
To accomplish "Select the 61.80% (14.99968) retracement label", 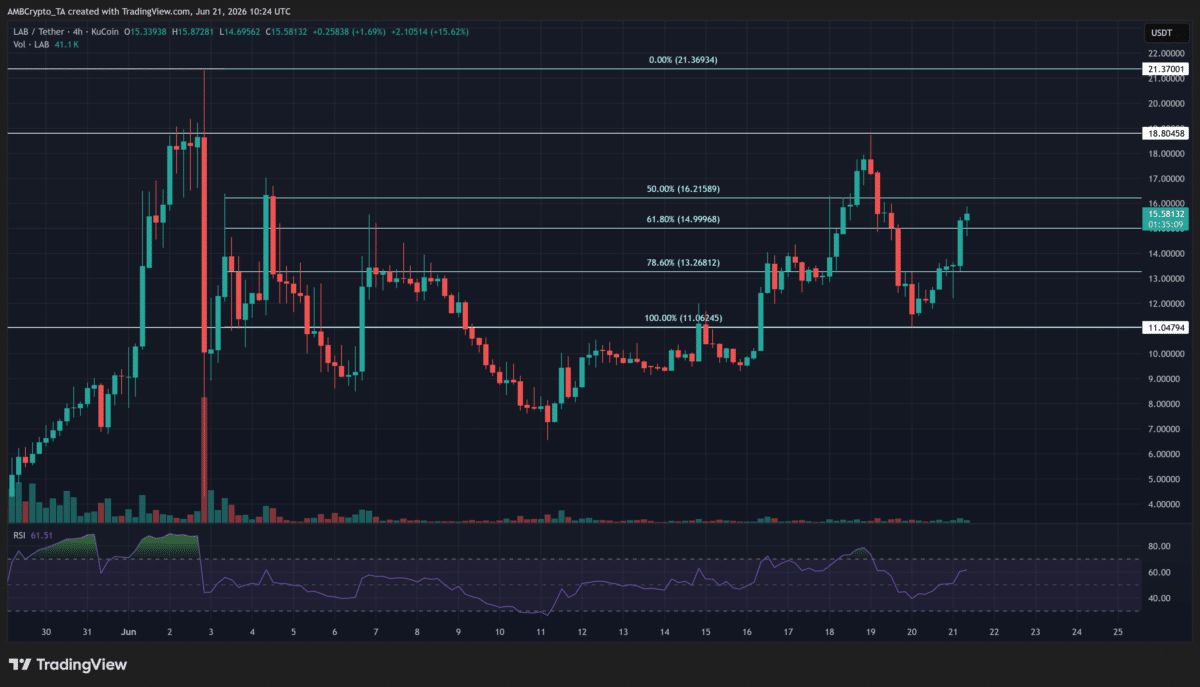I will coord(684,219).
